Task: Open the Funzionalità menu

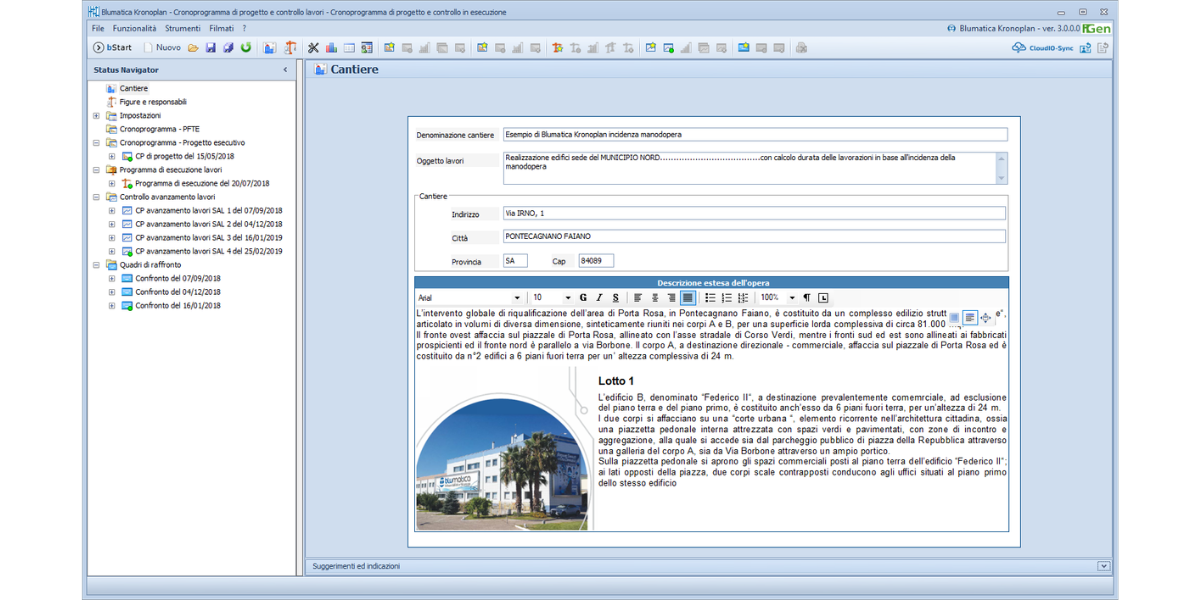Action: tap(134, 29)
